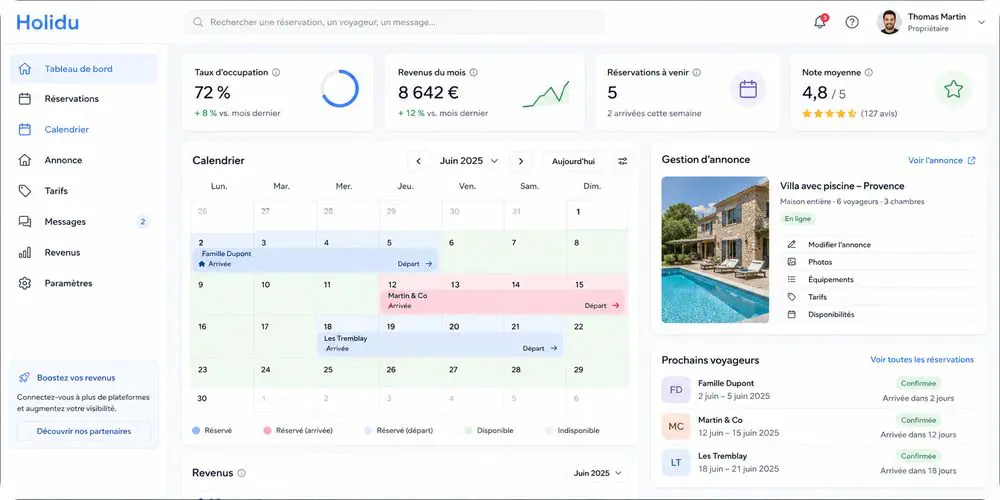The height and width of the screenshot is (500, 1000).
Task: Click the Annonce house icon in sidebar
Action: click(x=25, y=160)
